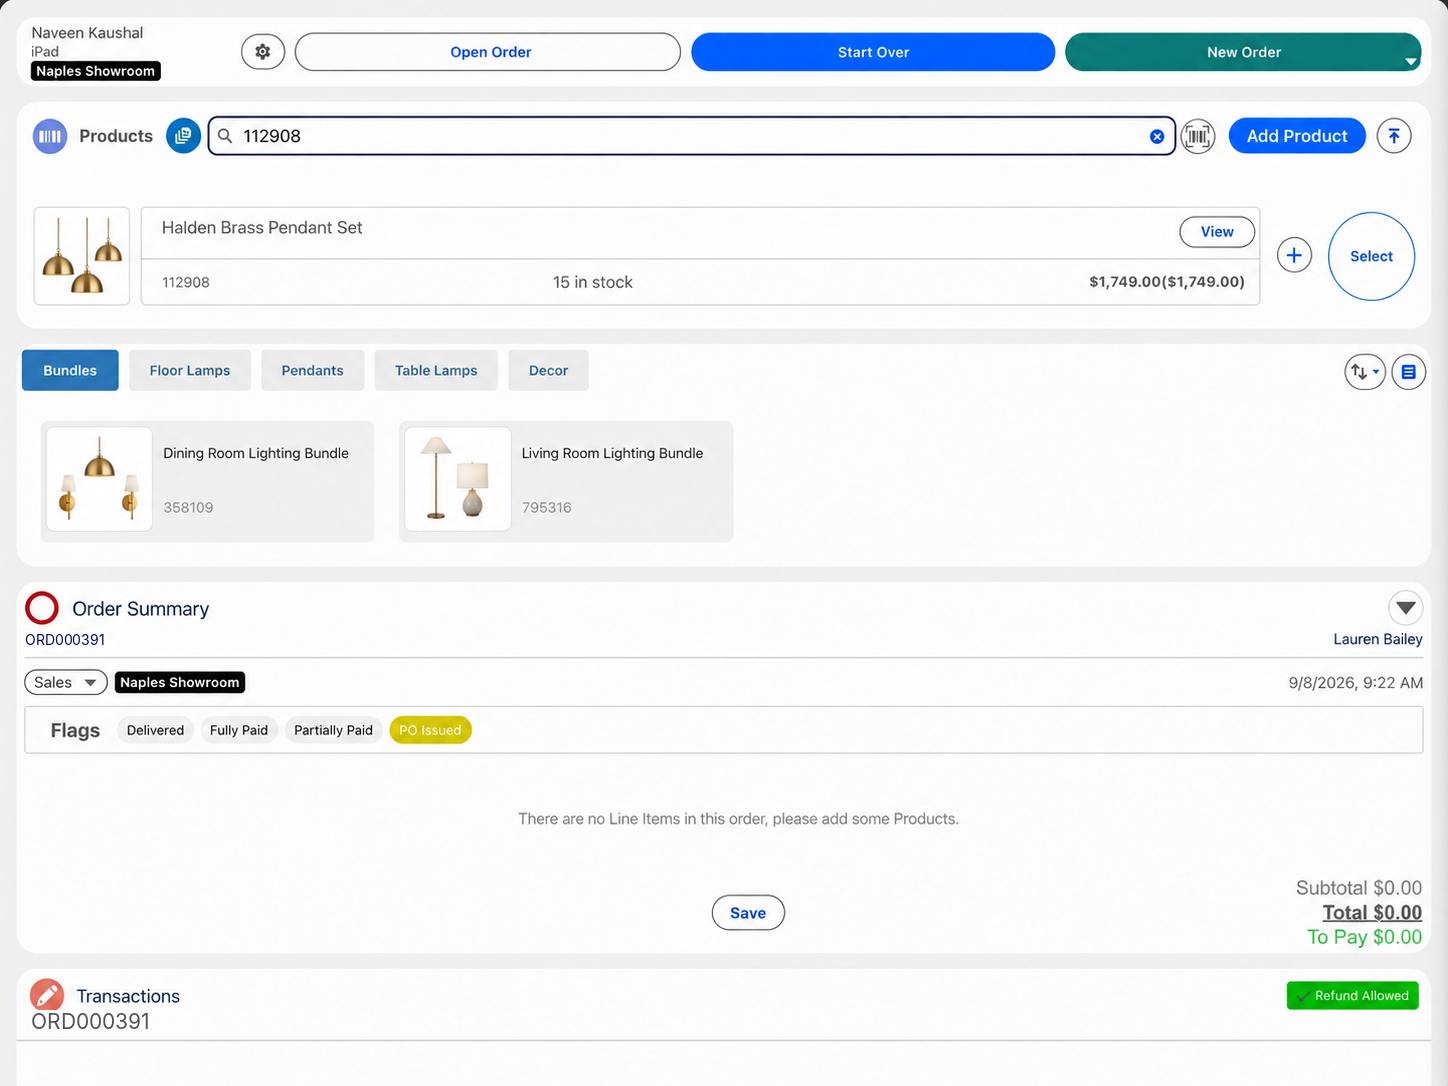Image resolution: width=1448 pixels, height=1086 pixels.
Task: Click the 15 in stock text
Action: [593, 282]
